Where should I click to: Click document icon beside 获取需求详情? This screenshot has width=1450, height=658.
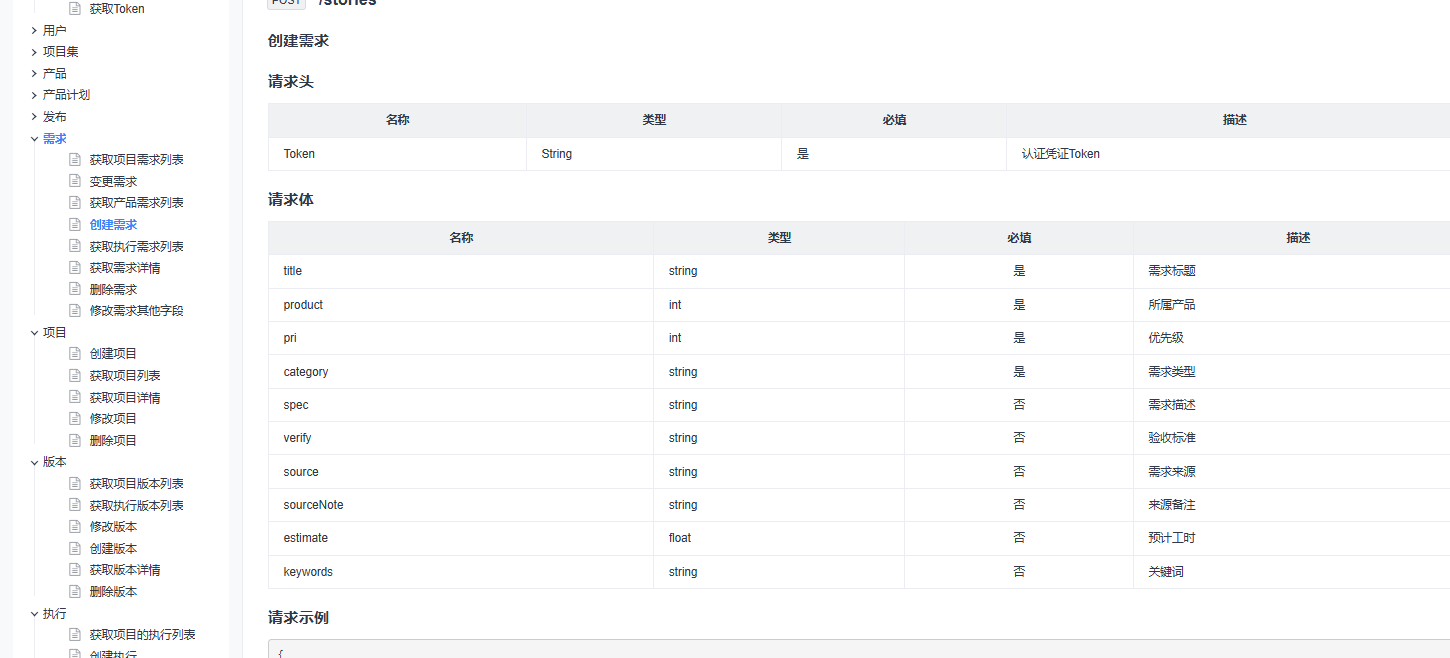(74, 267)
